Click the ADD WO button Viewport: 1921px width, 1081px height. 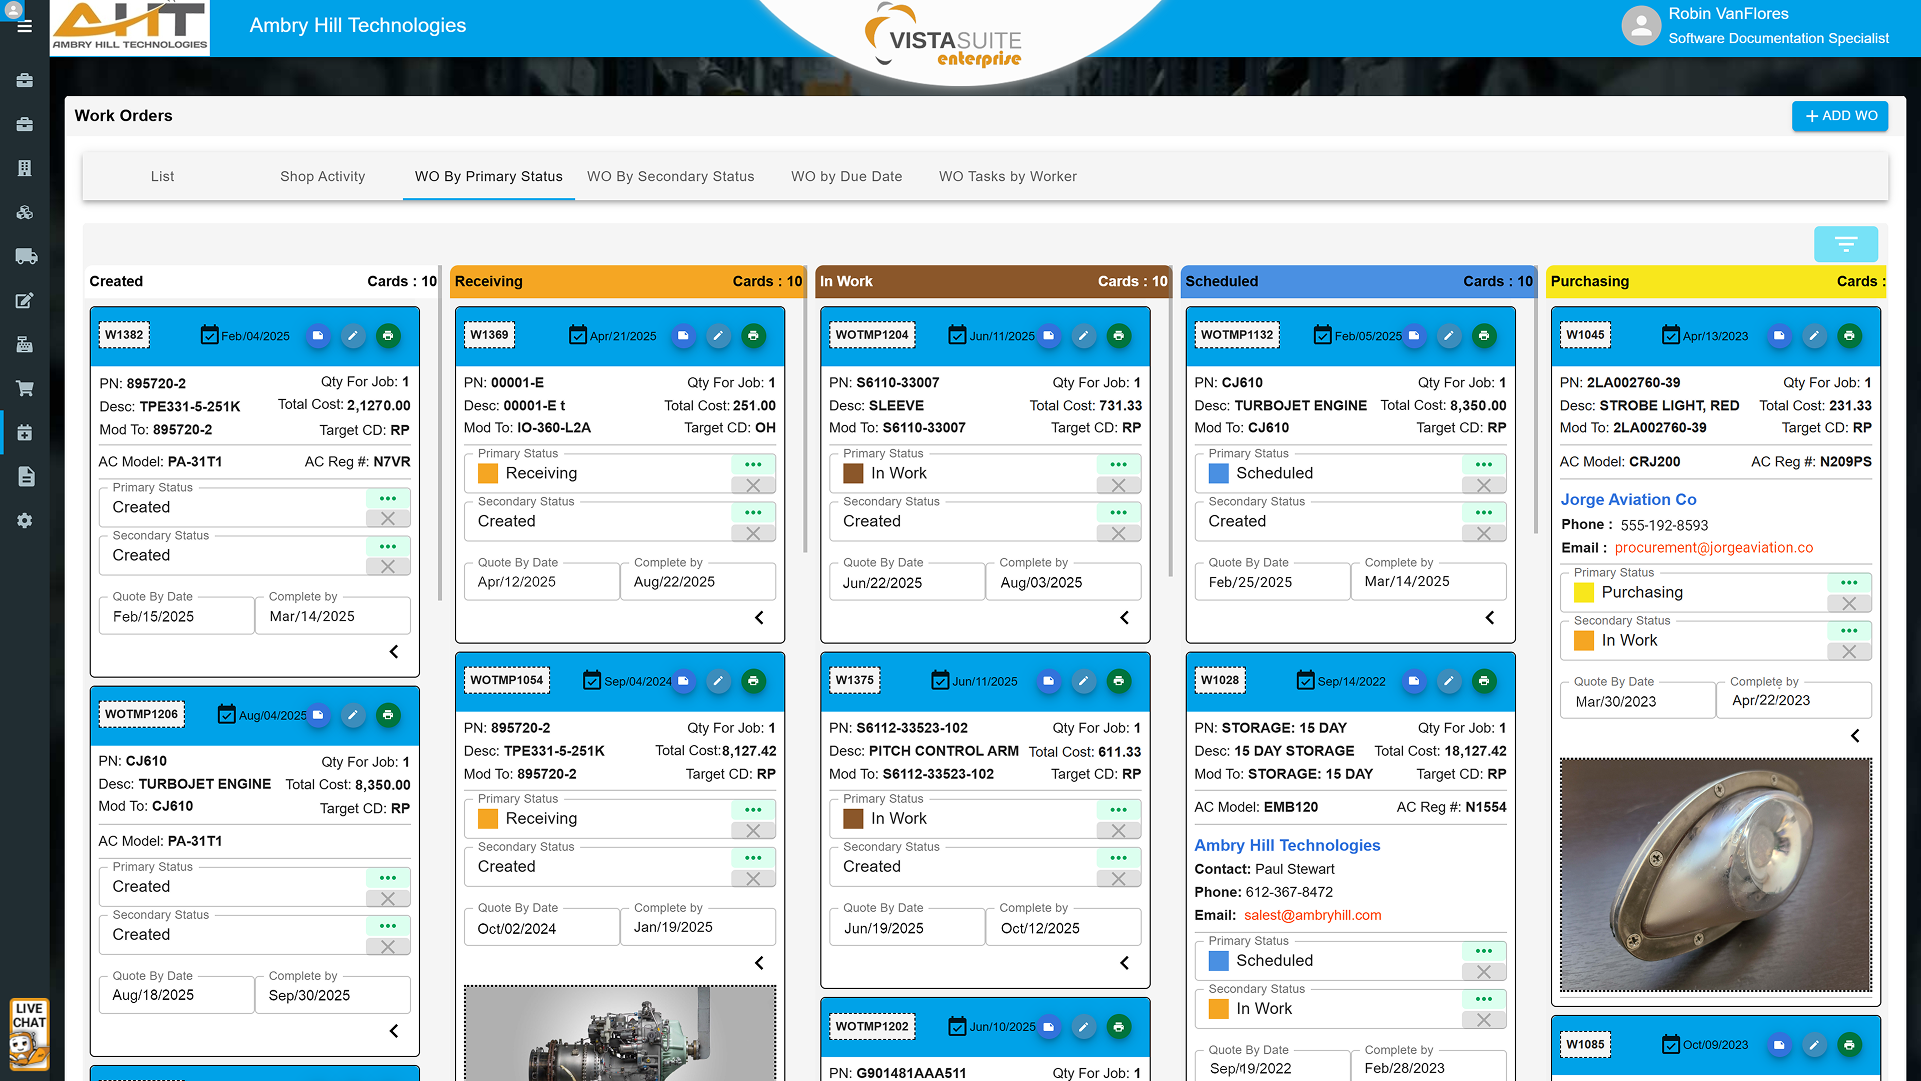pyautogui.click(x=1839, y=116)
